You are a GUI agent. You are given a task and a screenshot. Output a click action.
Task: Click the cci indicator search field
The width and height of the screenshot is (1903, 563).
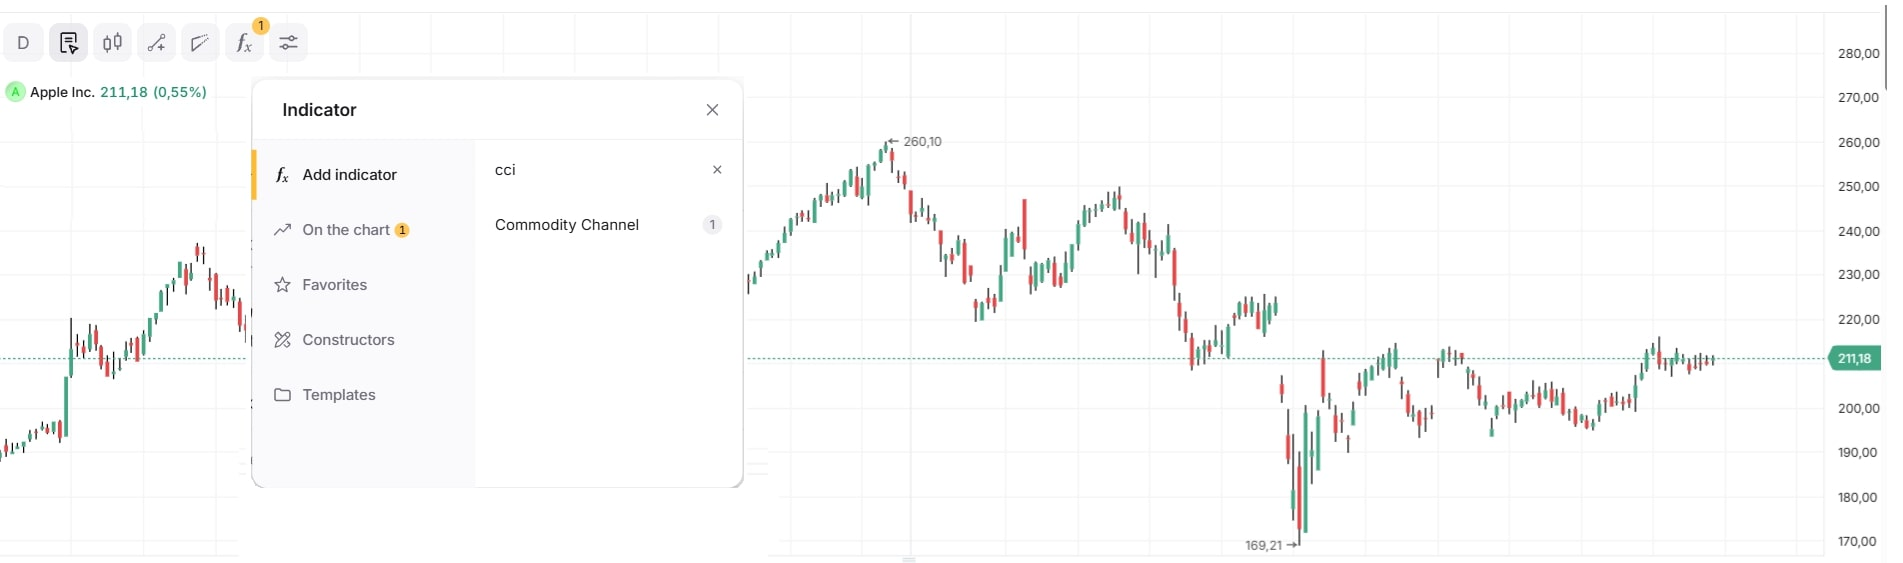(595, 170)
